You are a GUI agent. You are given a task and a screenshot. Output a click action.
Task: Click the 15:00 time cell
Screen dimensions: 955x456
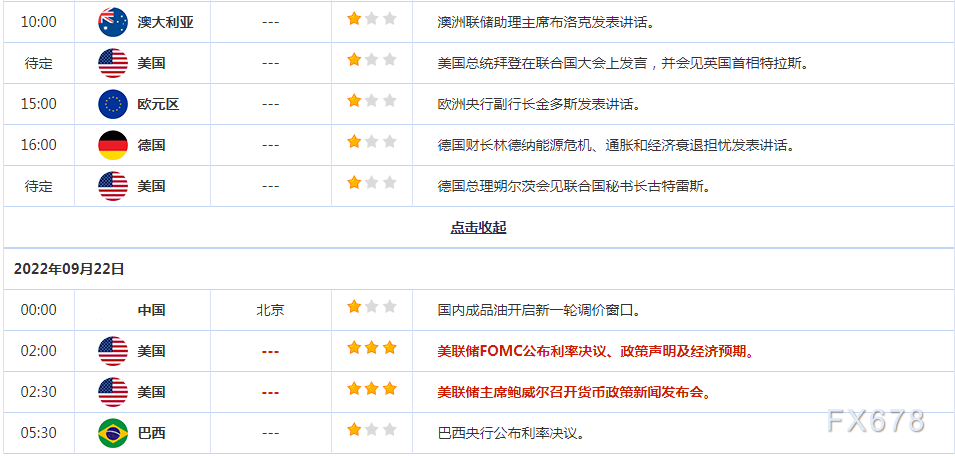(38, 104)
